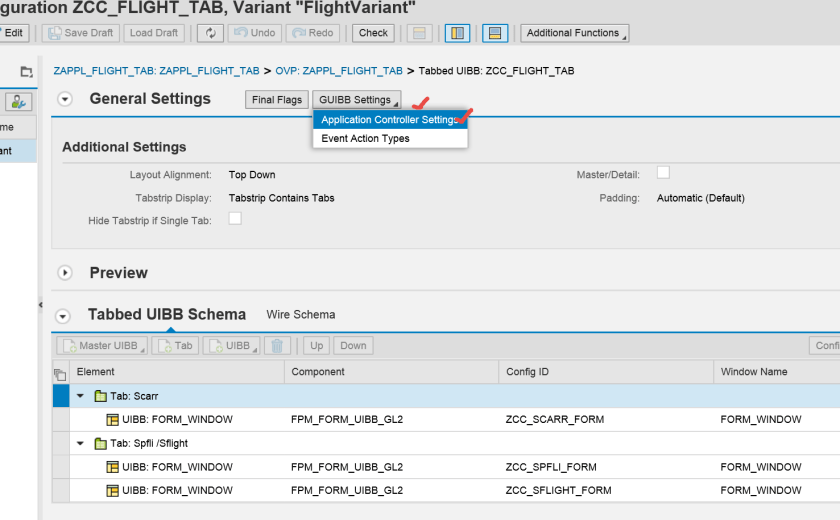This screenshot has width=840, height=520.
Task: Open the Additional Functions dropdown
Action: pyautogui.click(x=575, y=33)
